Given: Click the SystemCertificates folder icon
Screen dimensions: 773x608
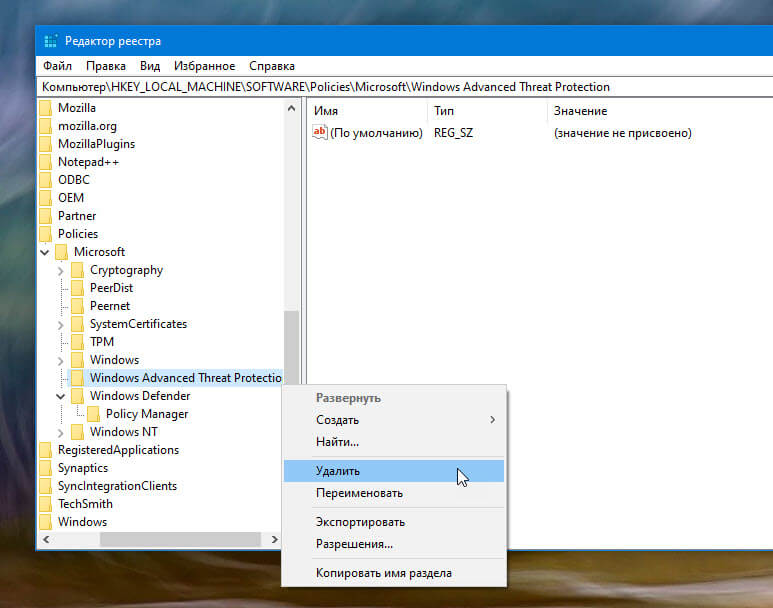Looking at the screenshot, I should point(77,324).
